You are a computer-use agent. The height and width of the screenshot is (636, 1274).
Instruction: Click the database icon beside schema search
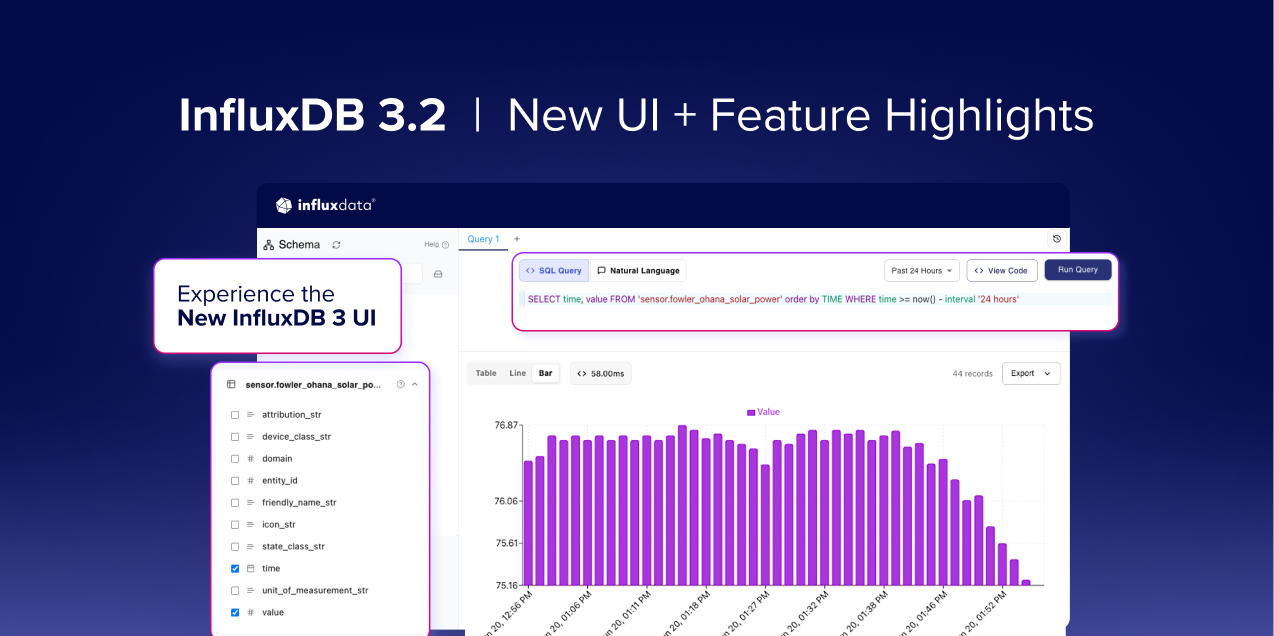[438, 274]
